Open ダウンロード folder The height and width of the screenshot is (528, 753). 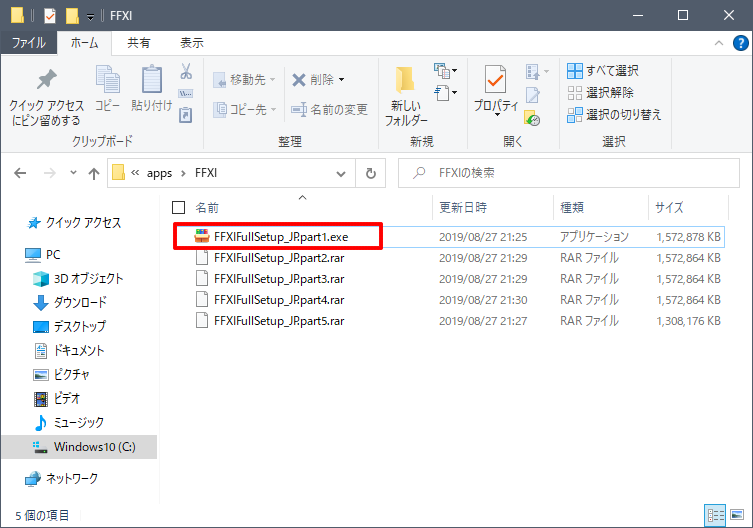(x=70, y=303)
